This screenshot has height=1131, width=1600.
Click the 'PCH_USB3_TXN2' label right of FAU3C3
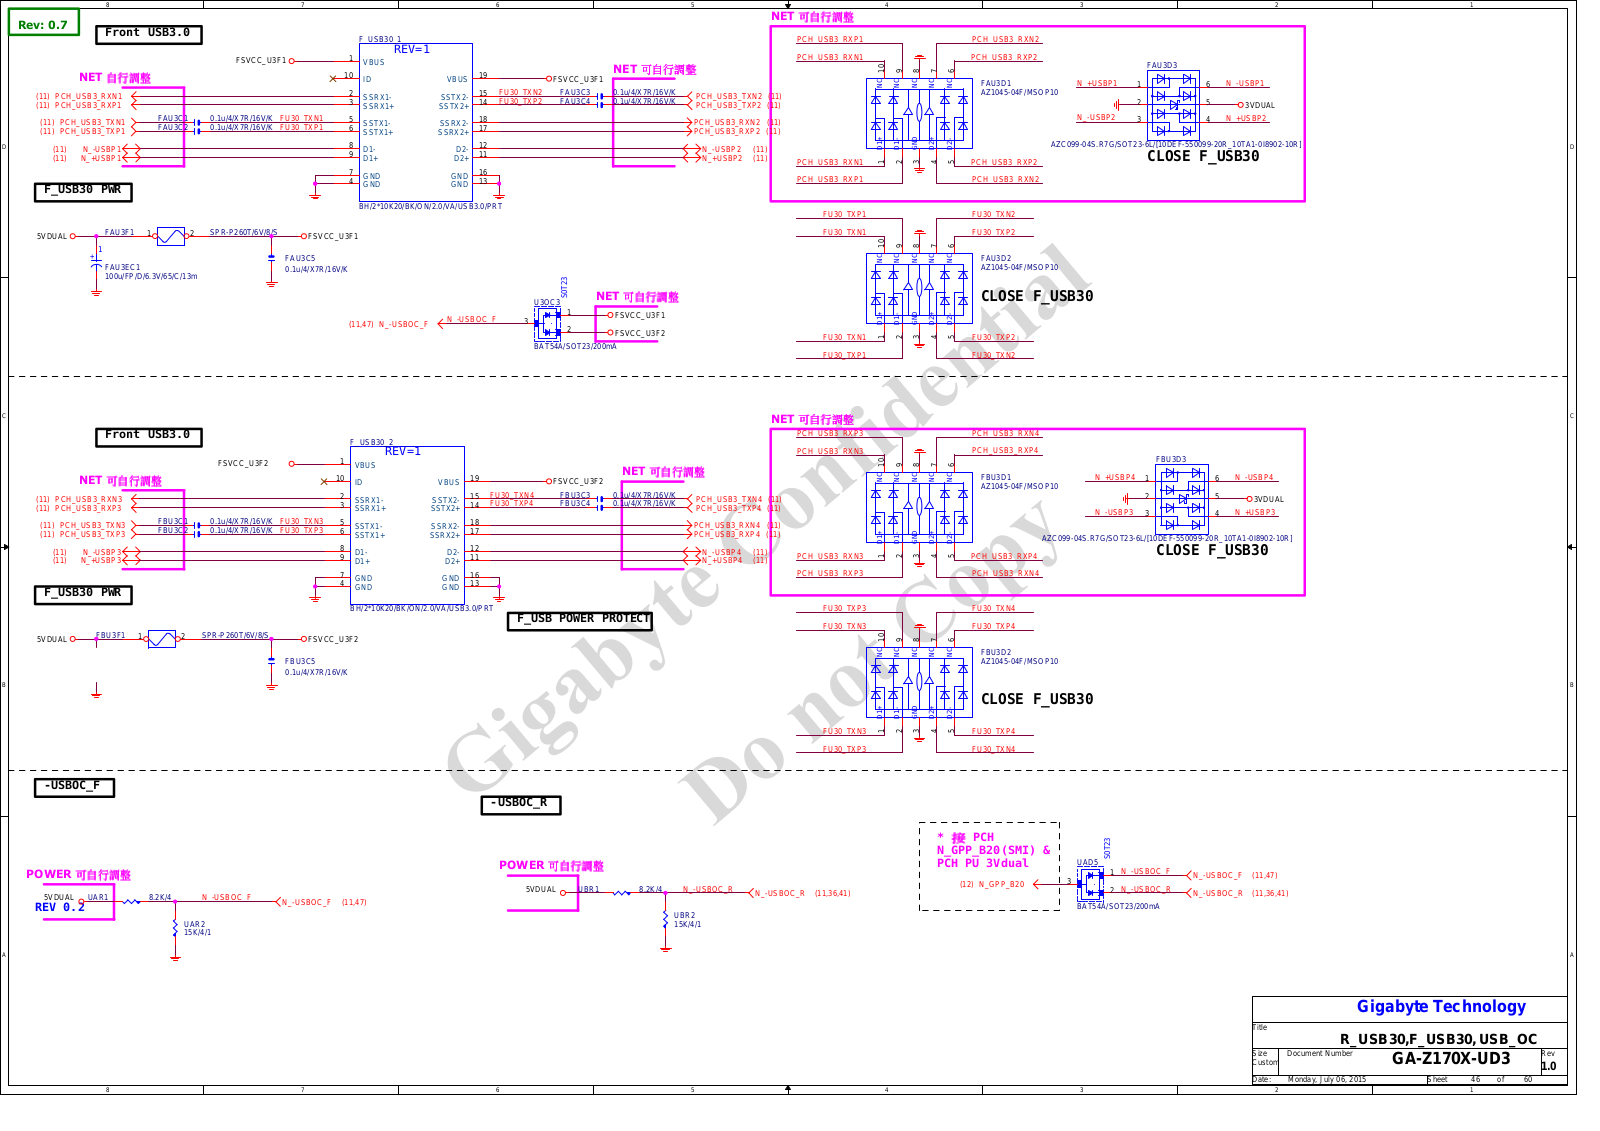tap(729, 97)
